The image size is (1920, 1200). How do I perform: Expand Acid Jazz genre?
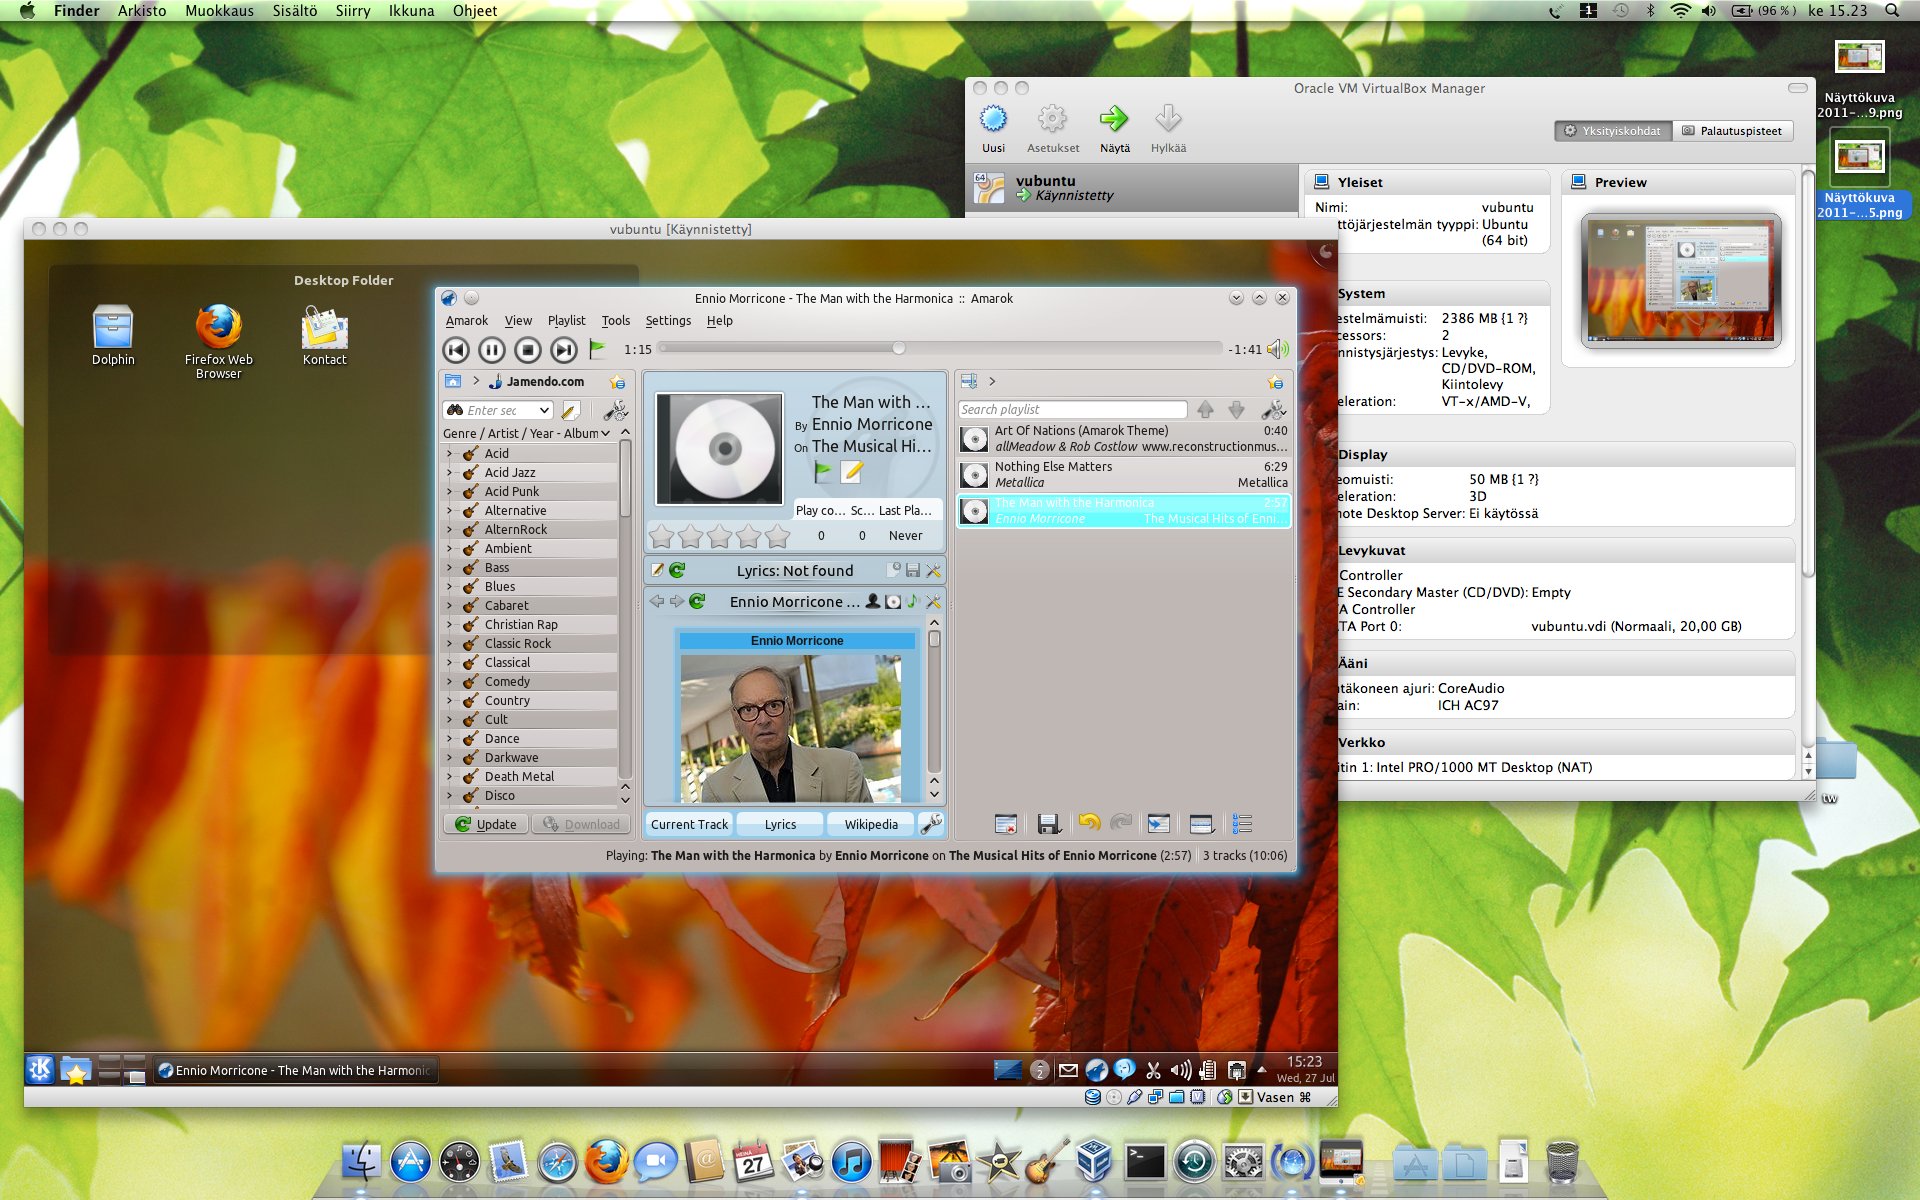pos(449,472)
